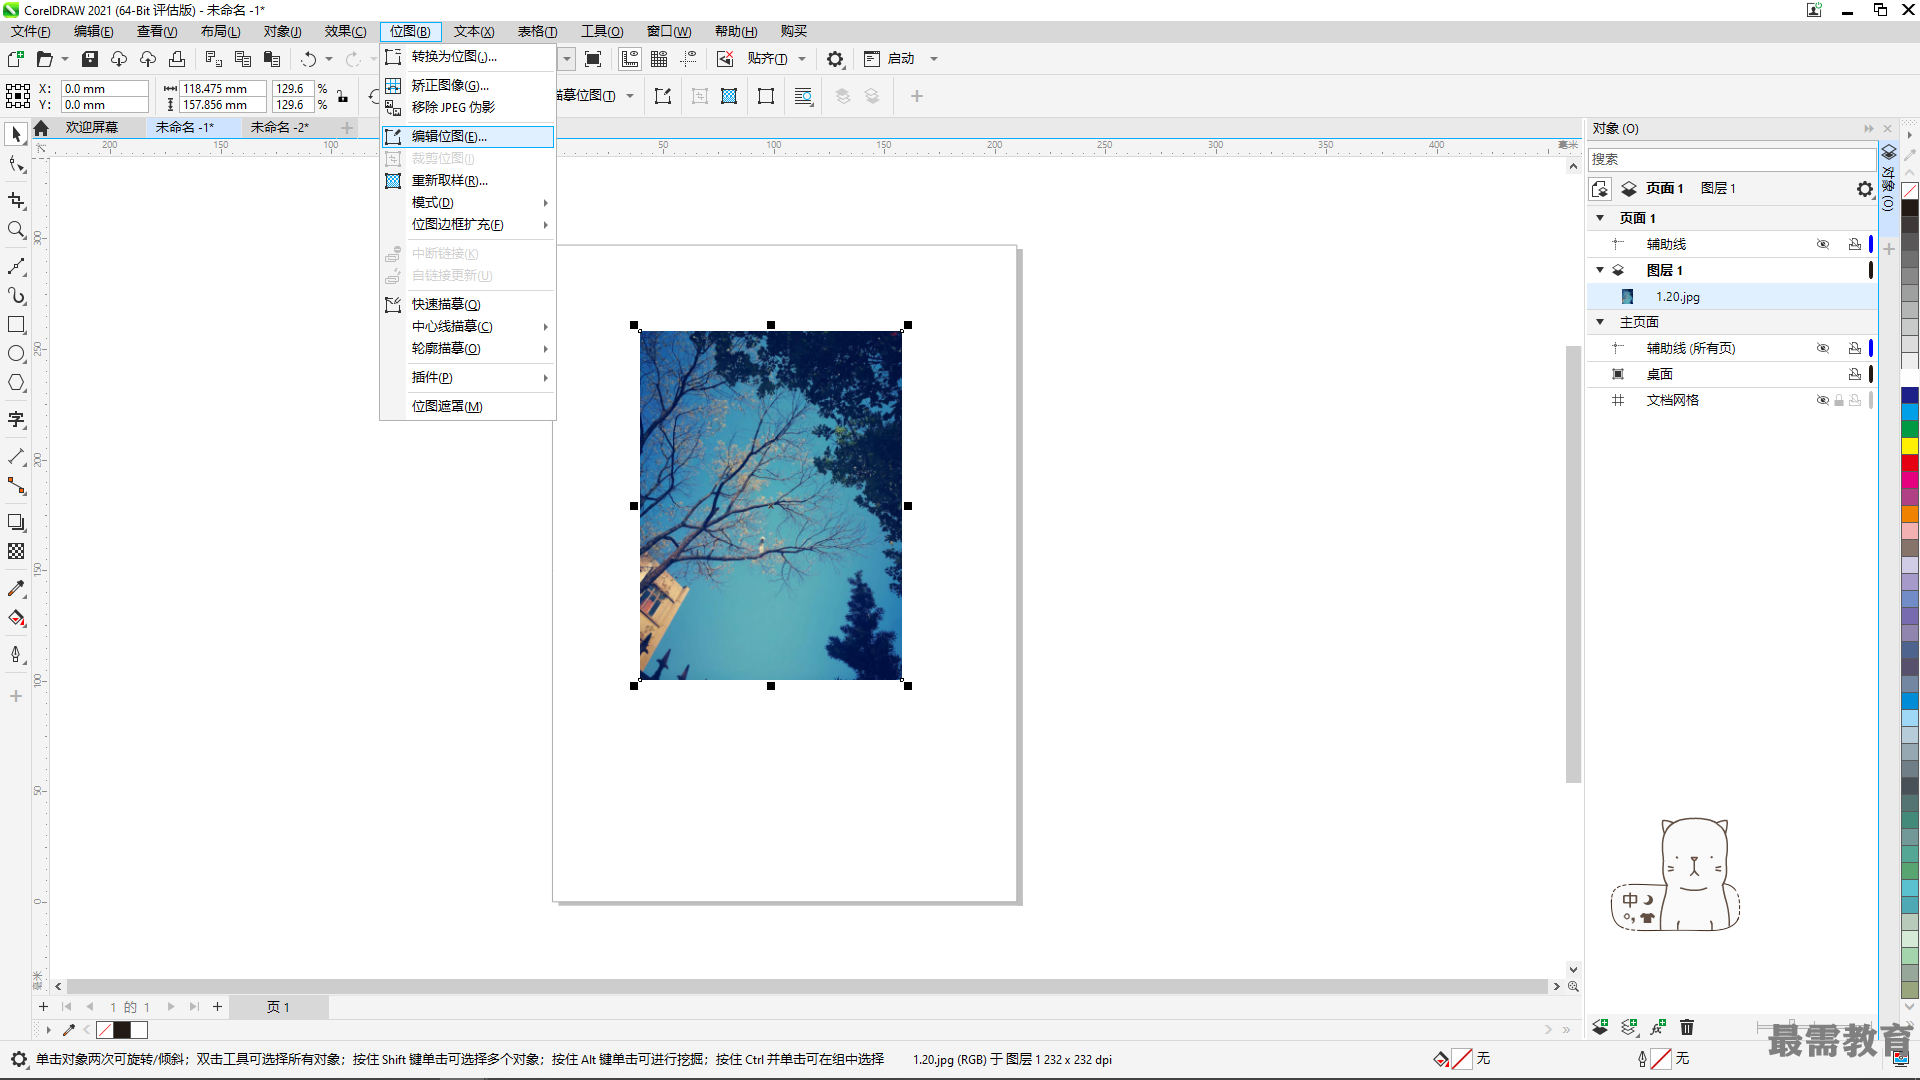
Task: Select the Connector tool
Action: pos(16,486)
